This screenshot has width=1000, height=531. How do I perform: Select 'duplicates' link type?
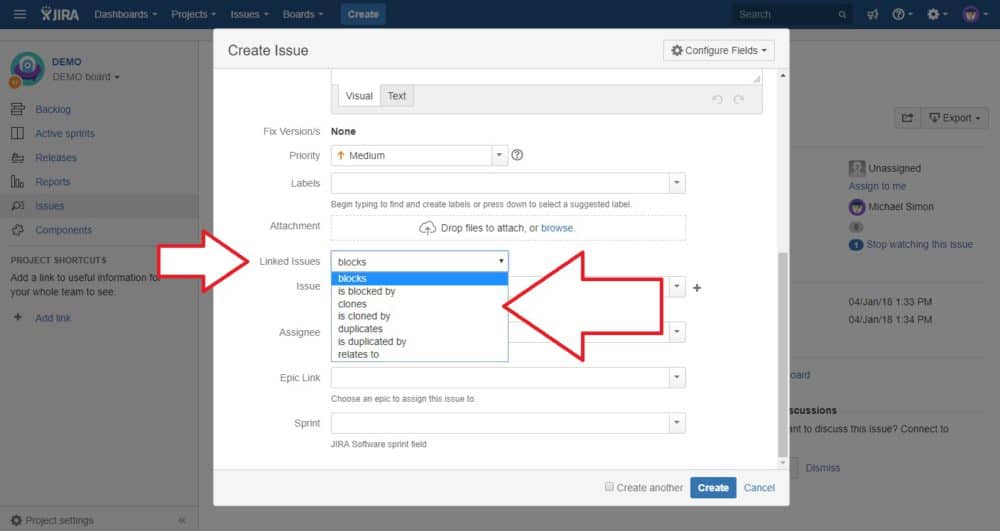pyautogui.click(x=420, y=329)
